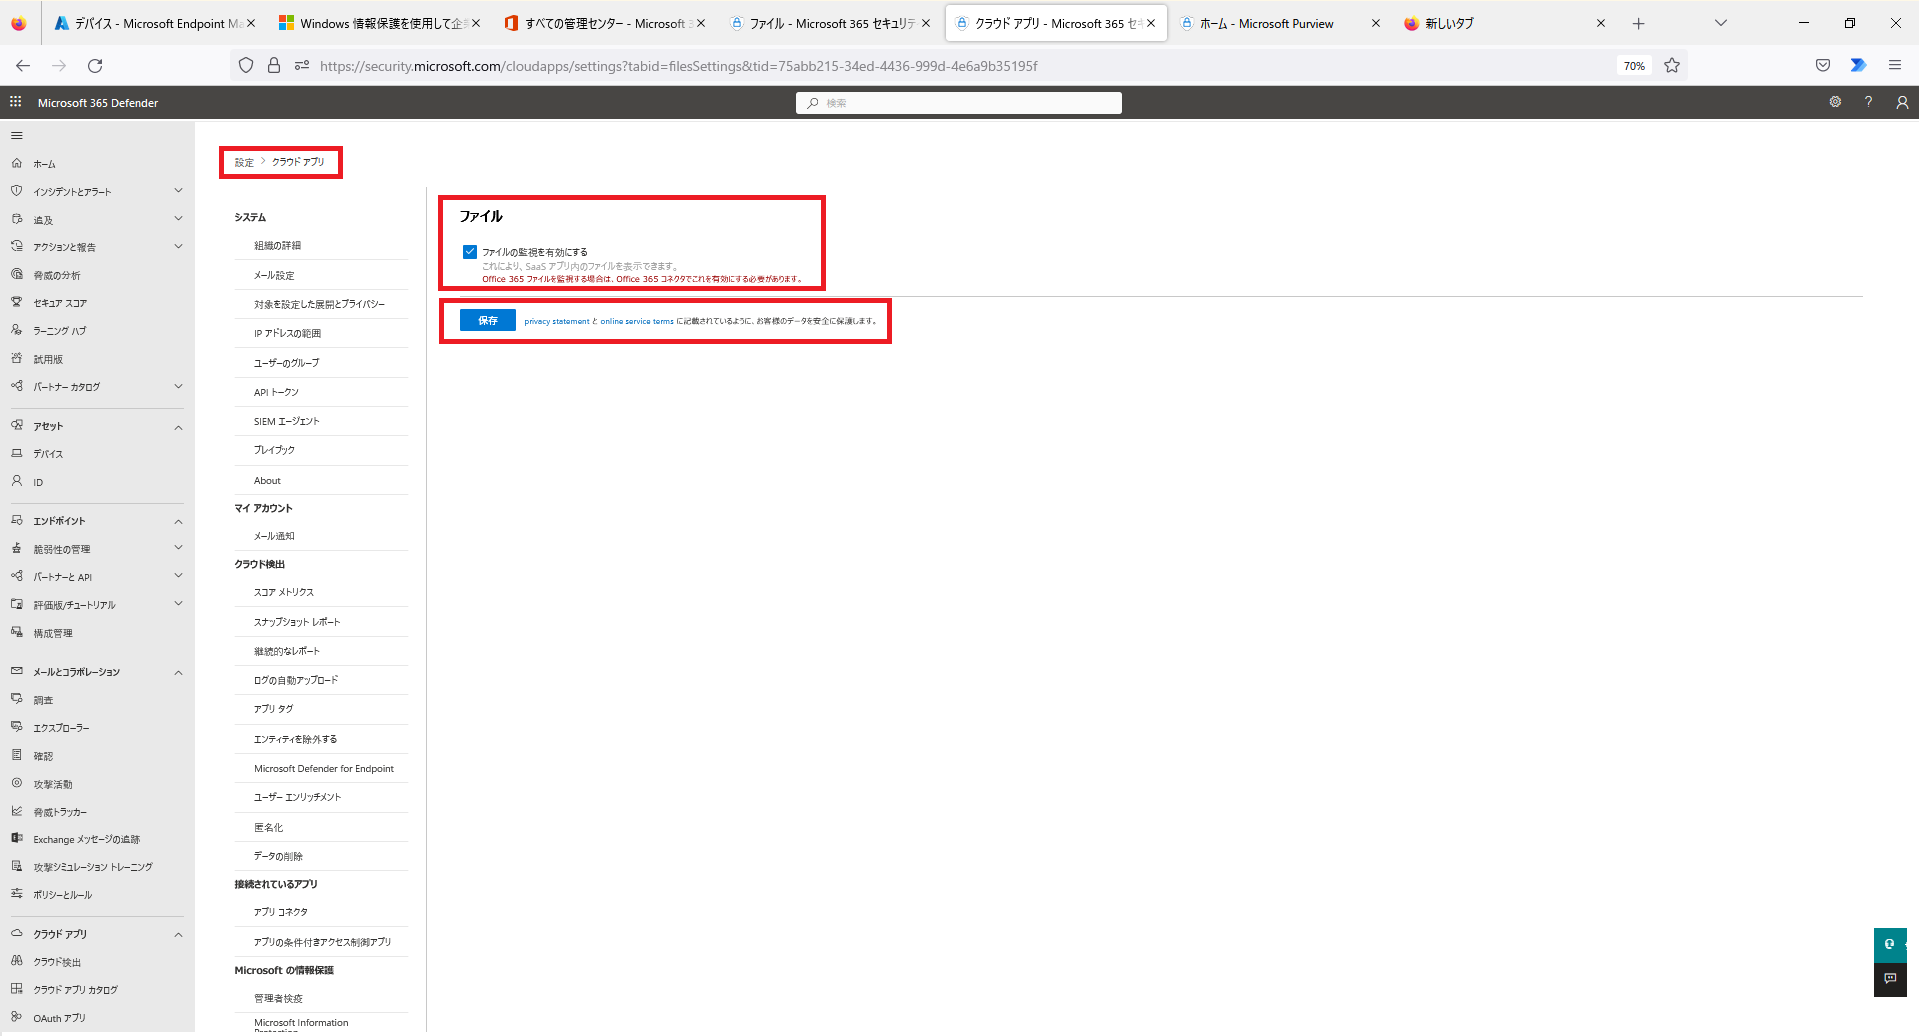
Task: Expand the パートナーと API chevron
Action: coord(178,575)
